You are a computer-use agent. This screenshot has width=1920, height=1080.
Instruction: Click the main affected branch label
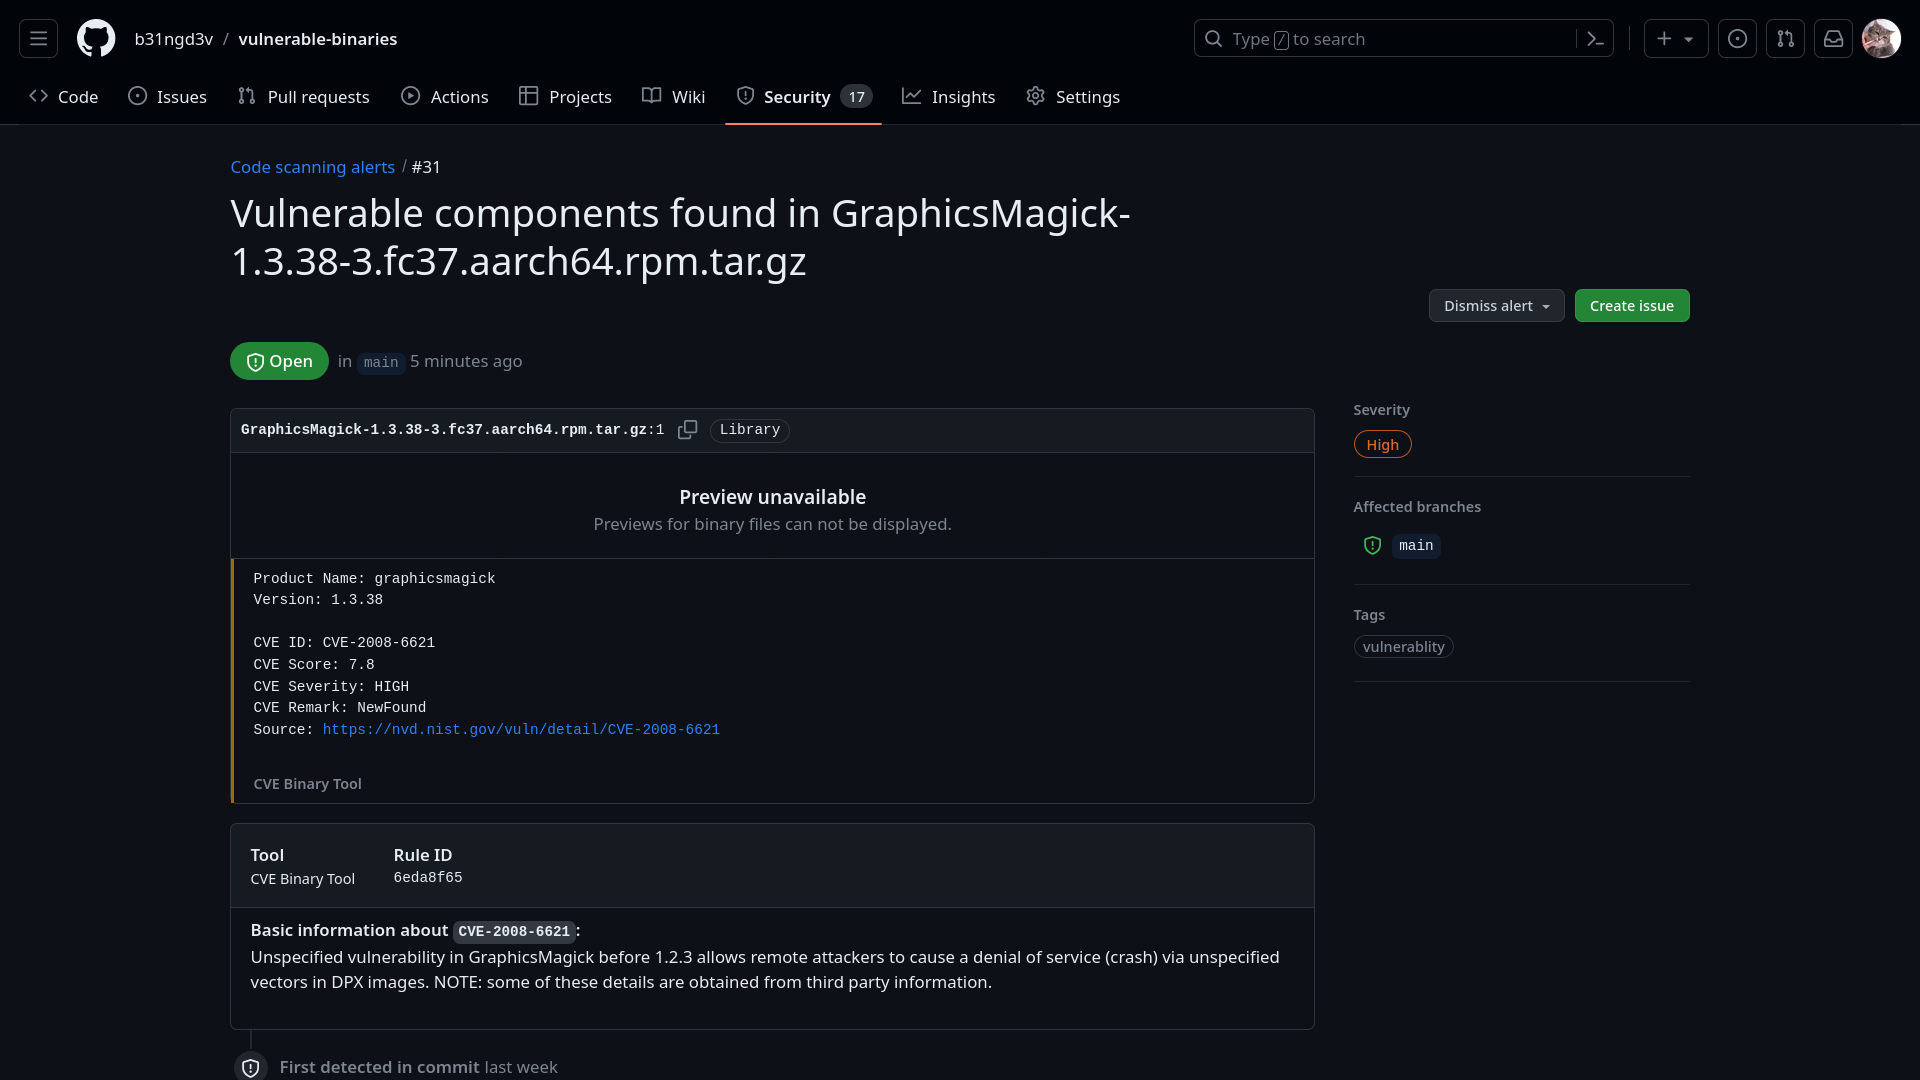point(1415,546)
